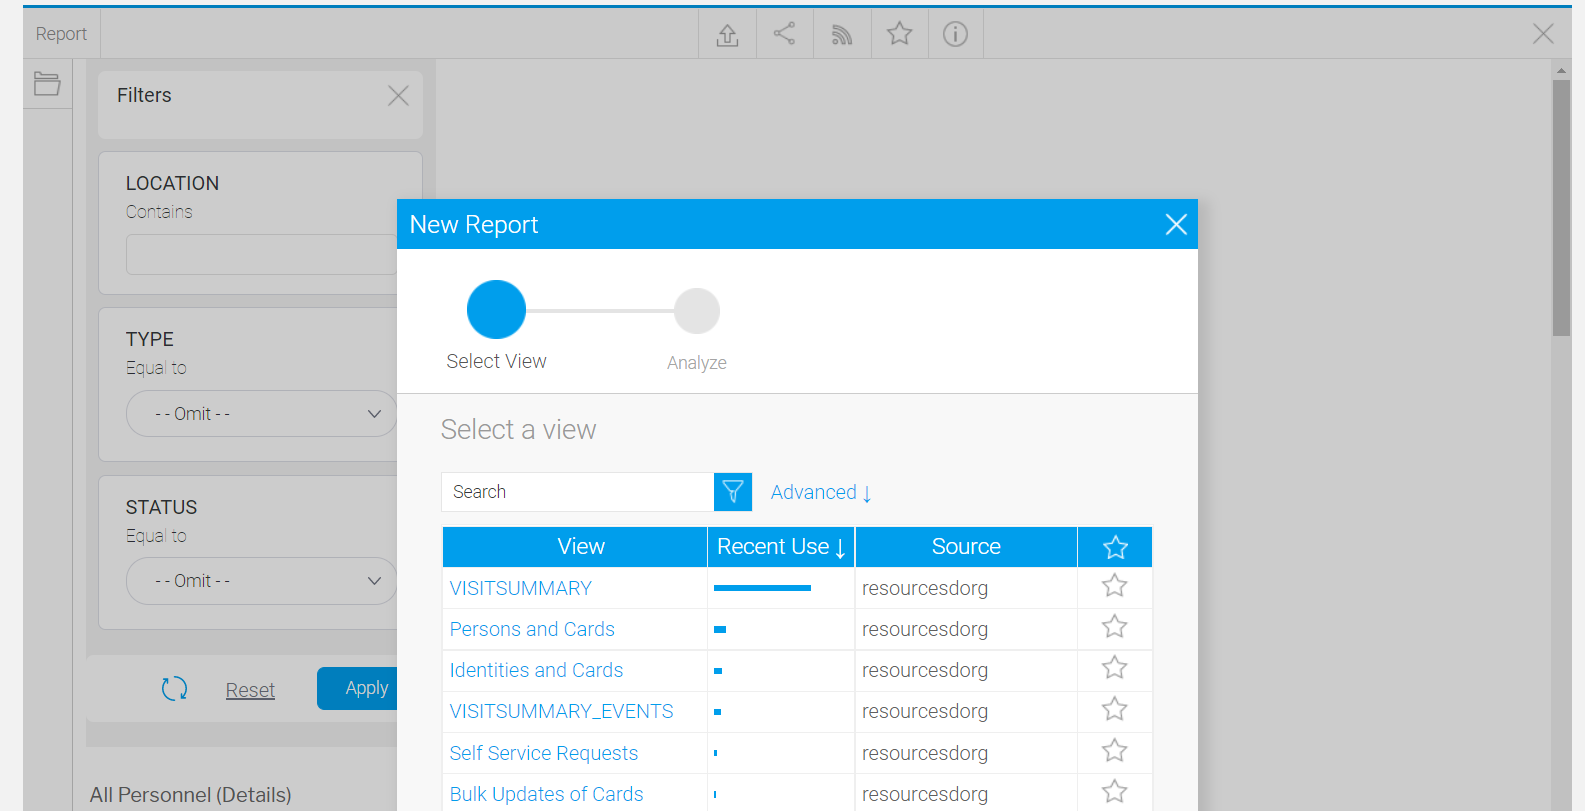
Task: Click resourcesdorg source in VISITSUMMARY row
Action: point(925,589)
